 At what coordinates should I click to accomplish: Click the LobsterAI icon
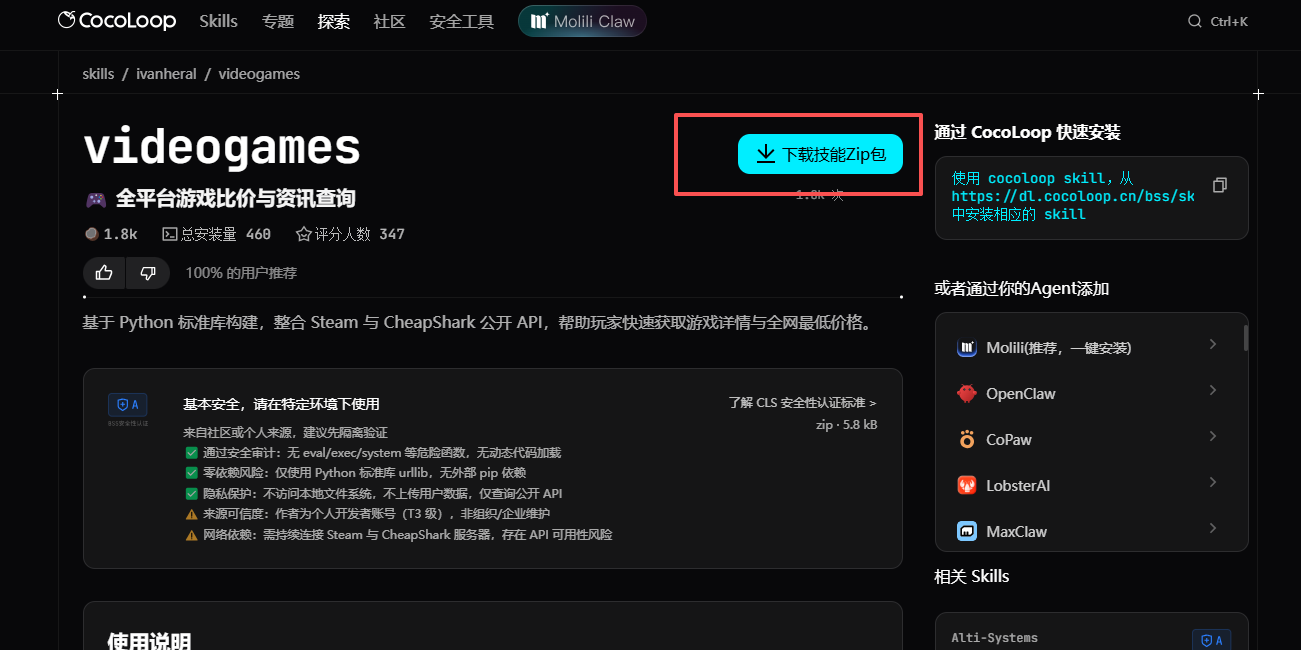[x=967, y=486]
